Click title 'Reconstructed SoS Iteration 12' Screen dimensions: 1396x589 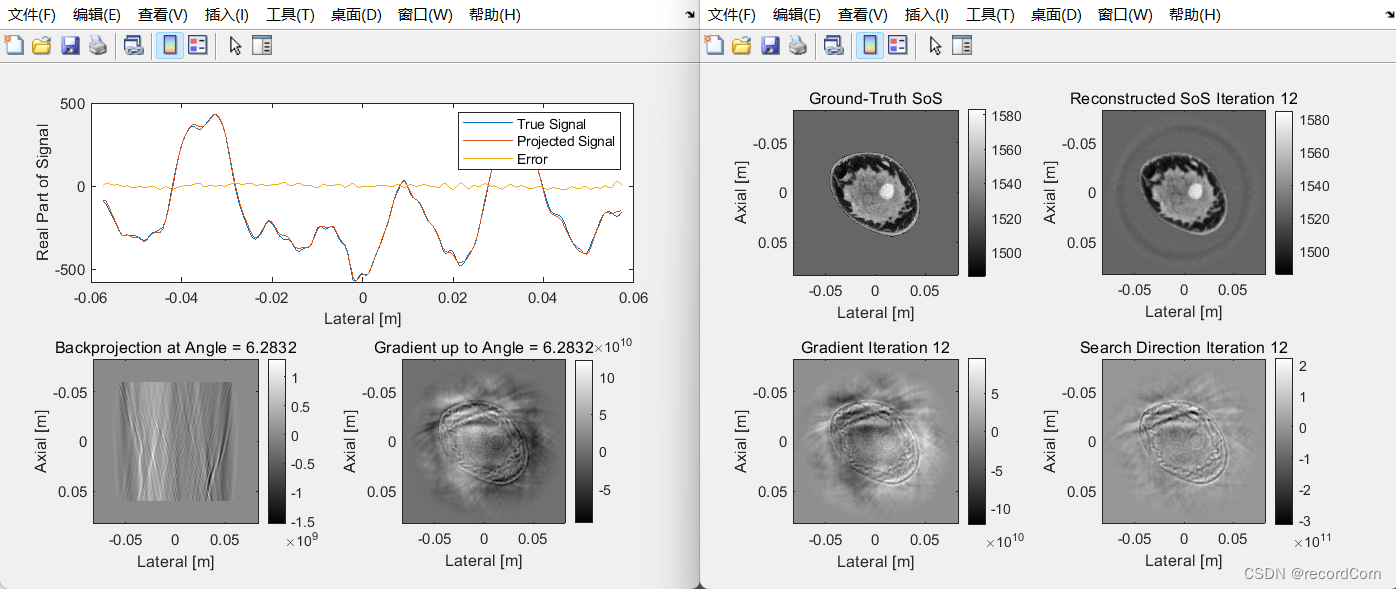tap(1184, 98)
